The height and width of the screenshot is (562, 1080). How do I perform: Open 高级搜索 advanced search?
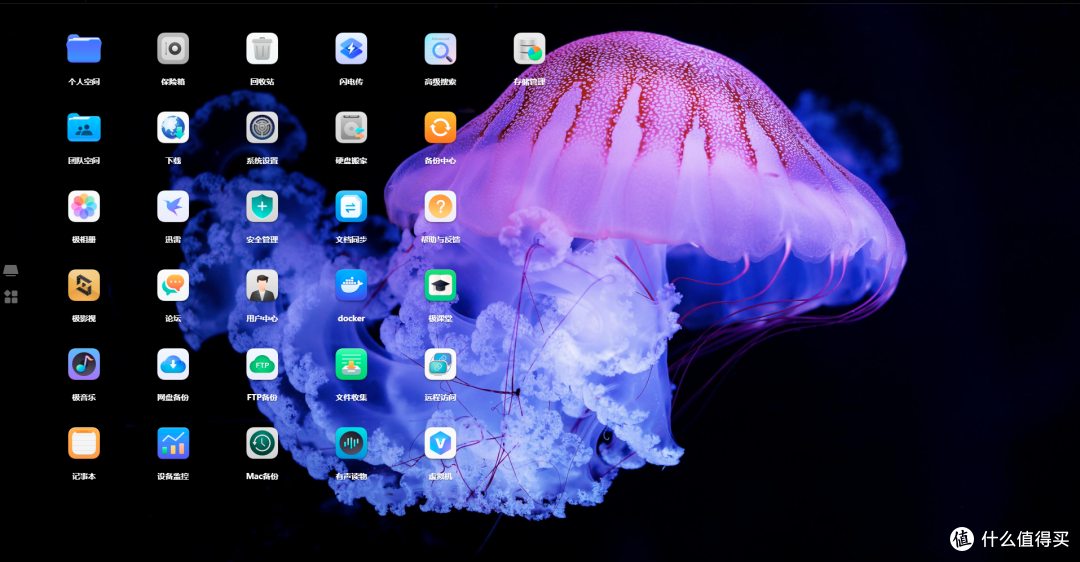440,50
